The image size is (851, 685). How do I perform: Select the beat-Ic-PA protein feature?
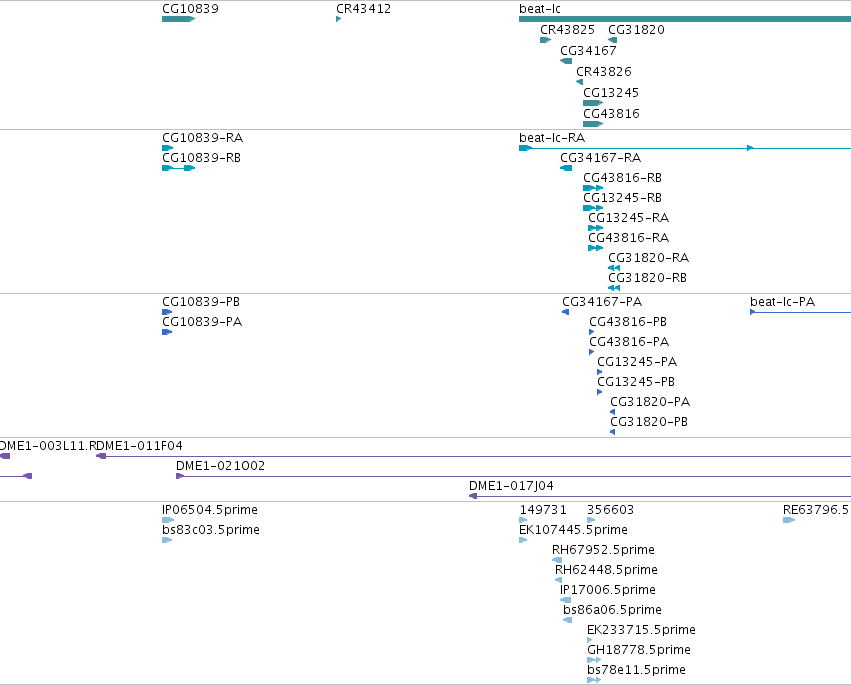800,312
